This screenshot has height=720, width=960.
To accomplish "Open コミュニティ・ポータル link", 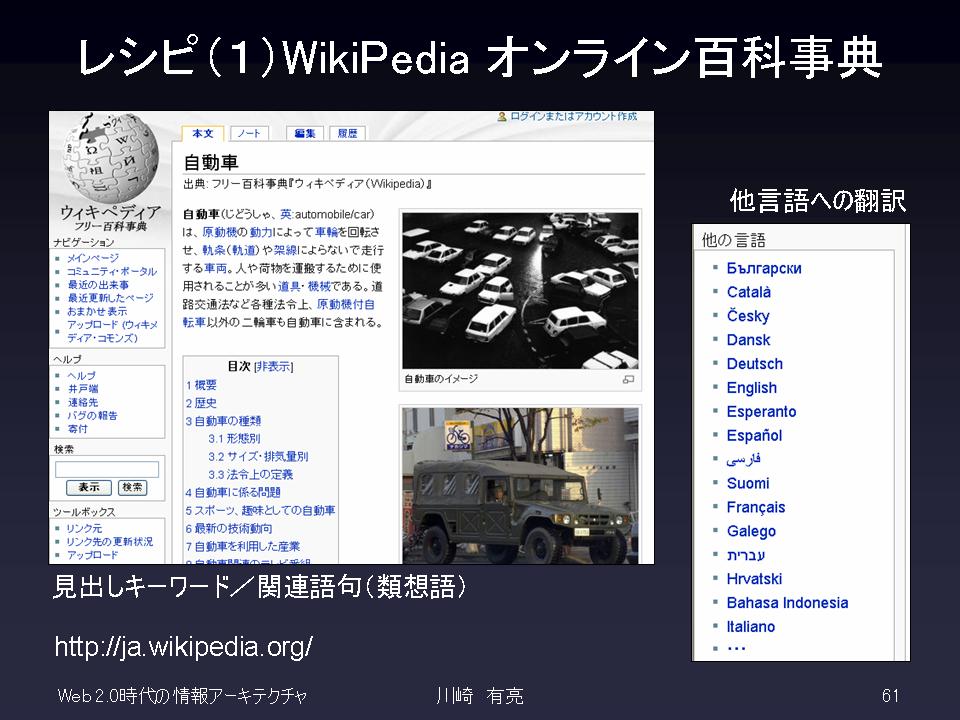I will click(112, 271).
